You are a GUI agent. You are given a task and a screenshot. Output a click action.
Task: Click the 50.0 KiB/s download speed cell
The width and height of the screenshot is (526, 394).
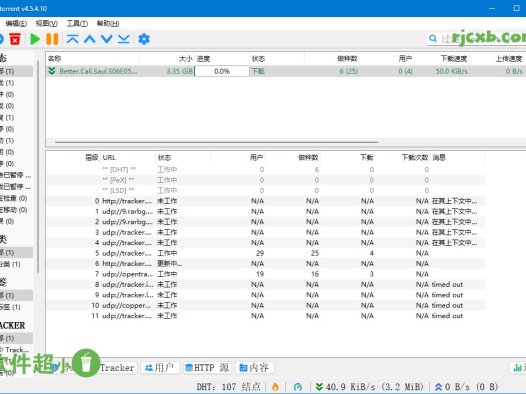452,71
